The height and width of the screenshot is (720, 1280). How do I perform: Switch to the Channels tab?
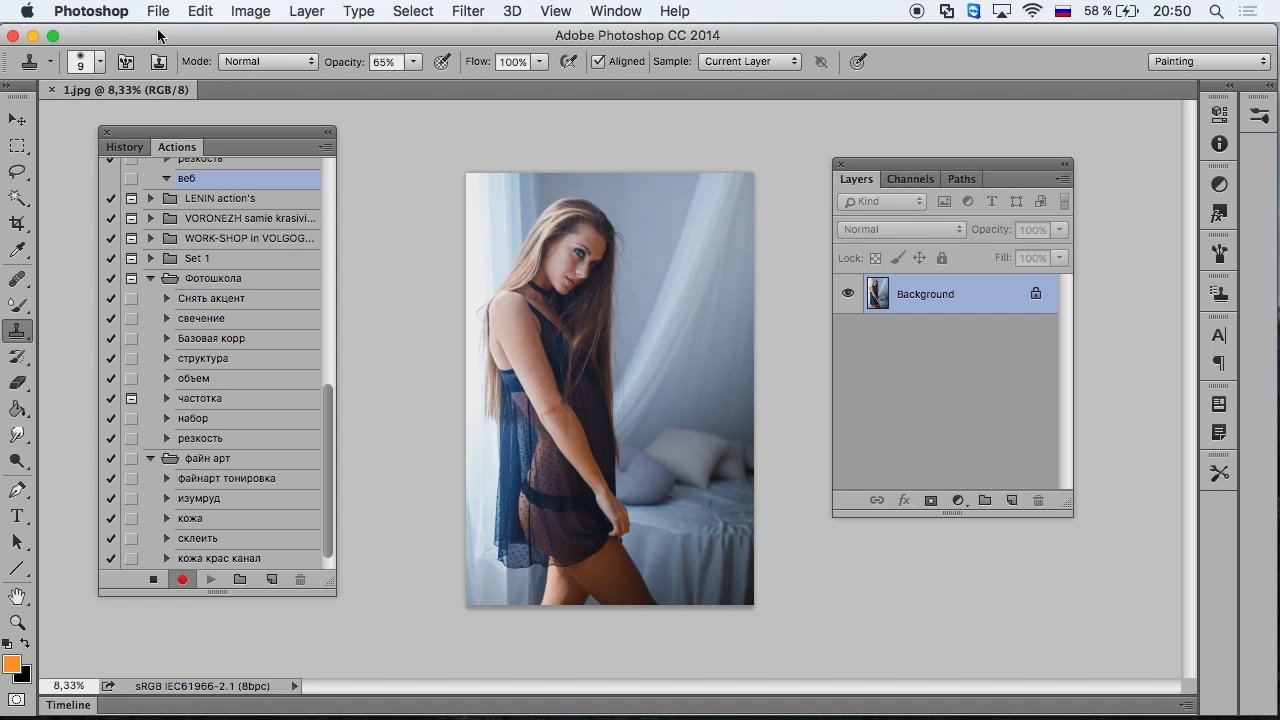[909, 179]
